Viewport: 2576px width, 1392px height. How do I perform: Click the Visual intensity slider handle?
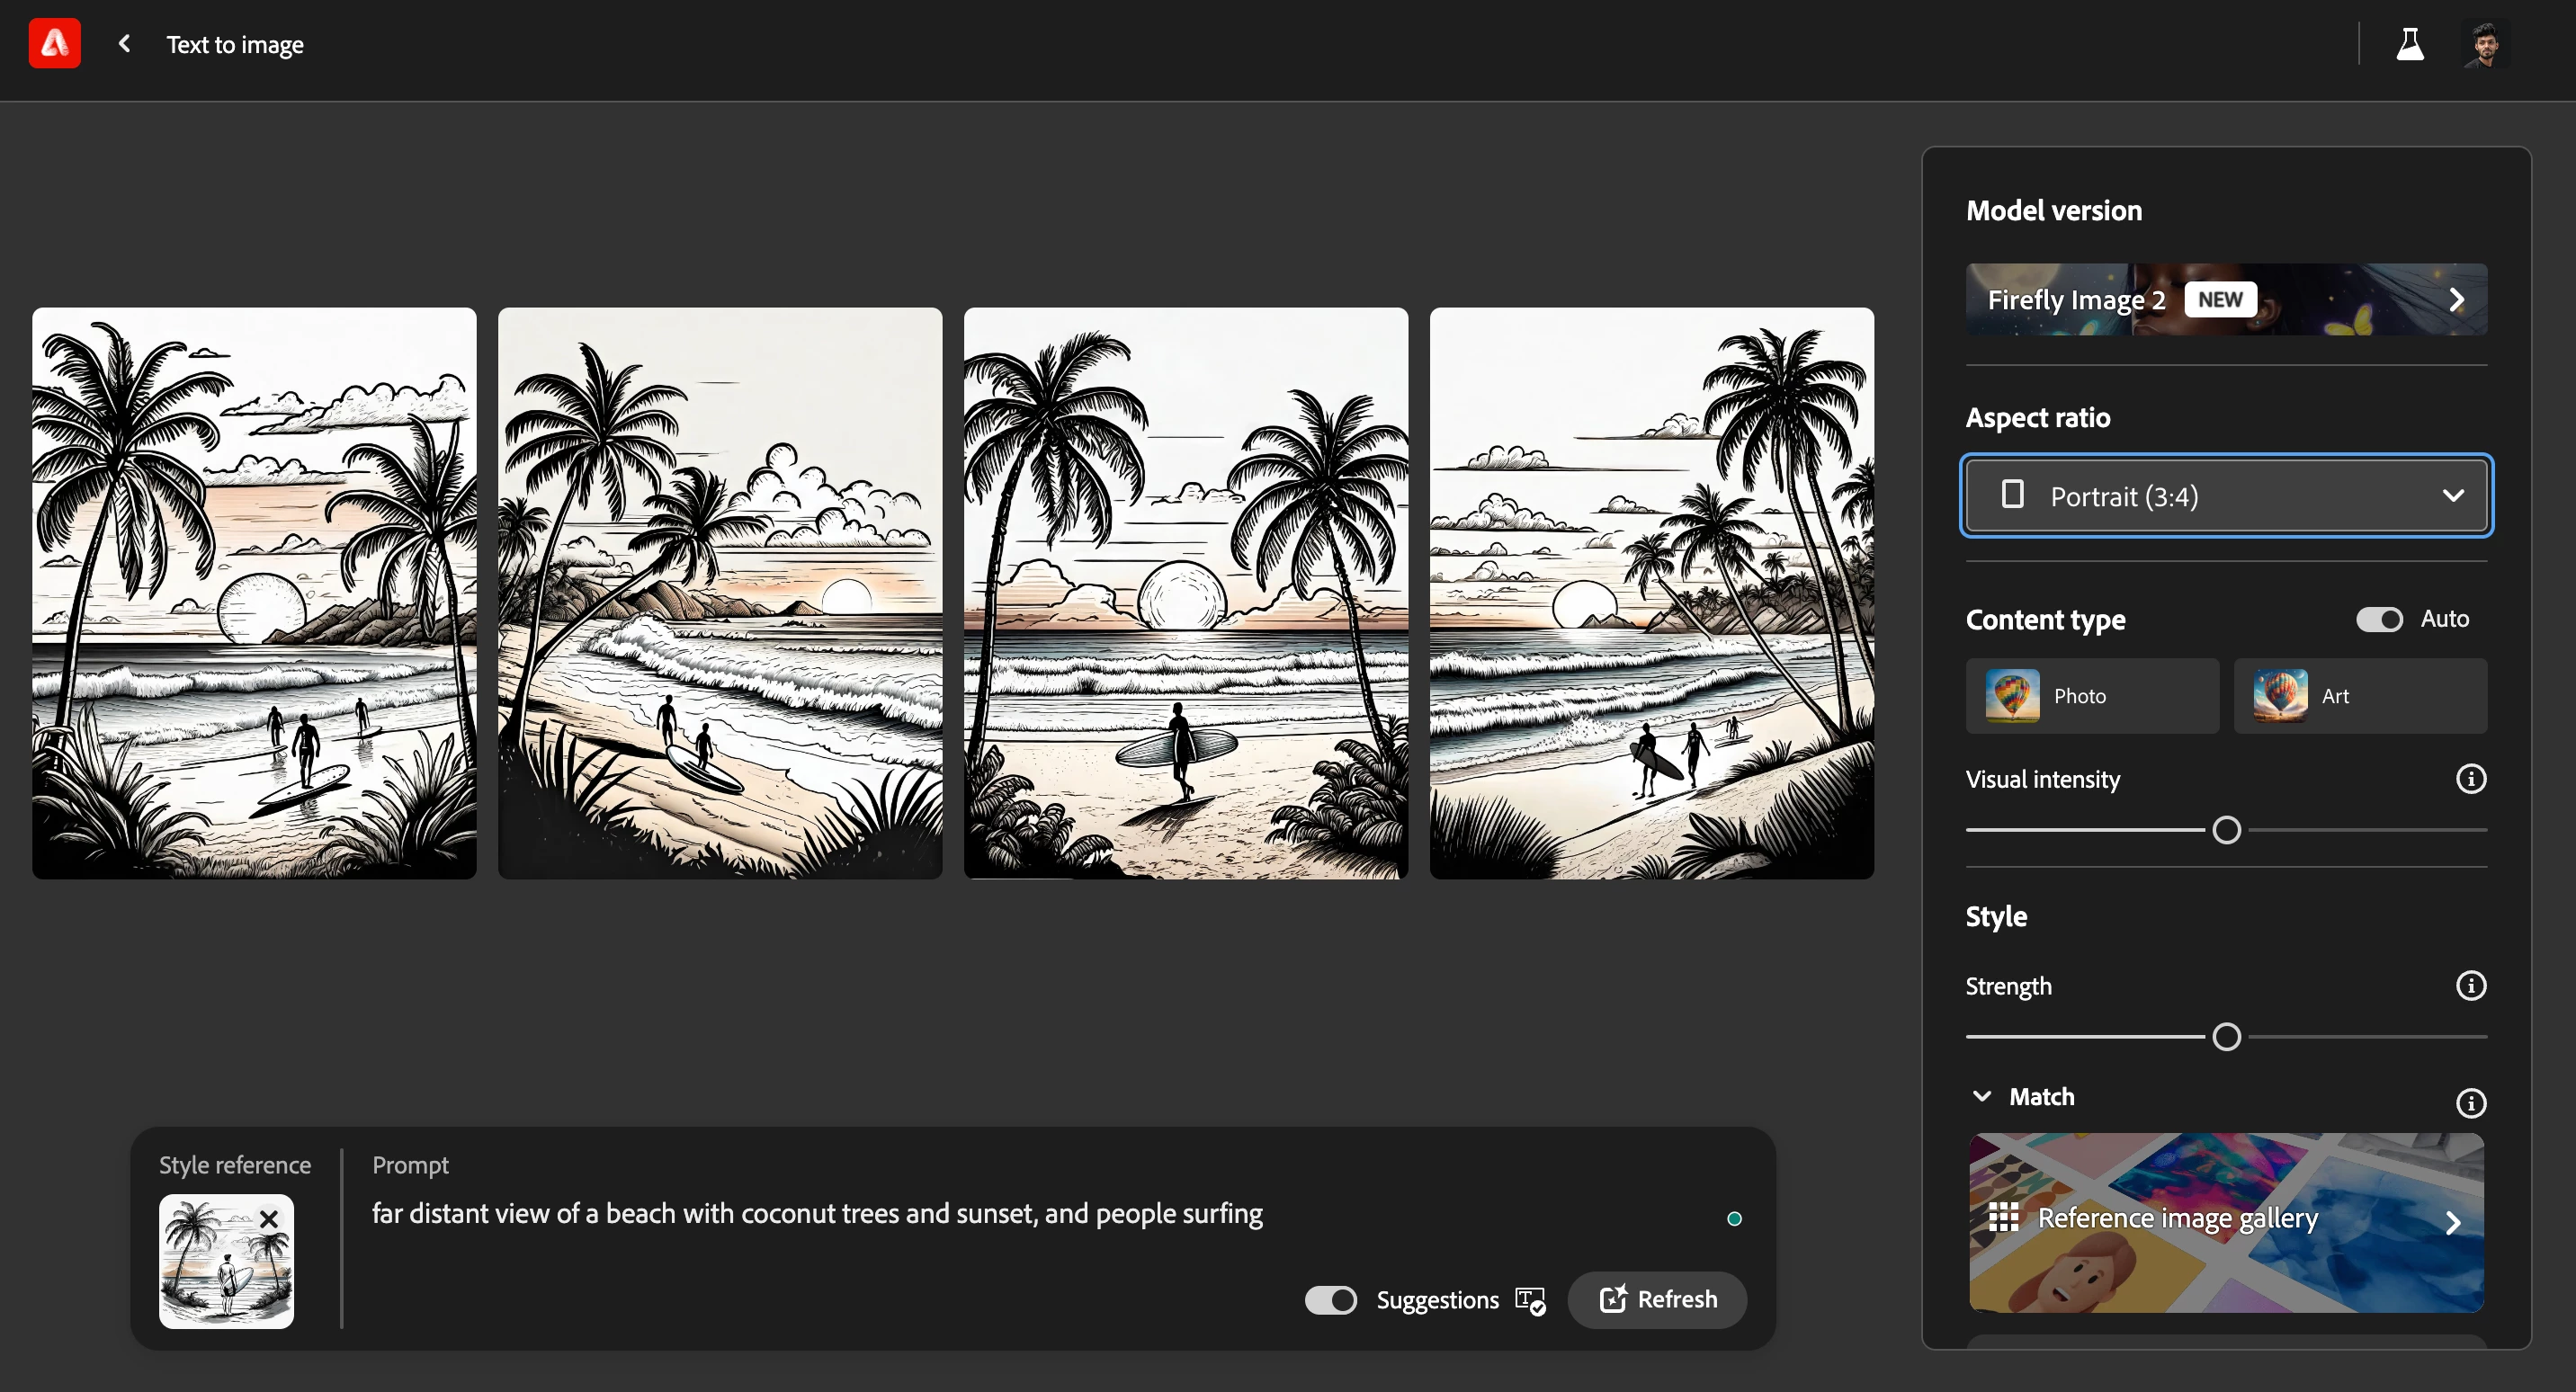(x=2226, y=830)
